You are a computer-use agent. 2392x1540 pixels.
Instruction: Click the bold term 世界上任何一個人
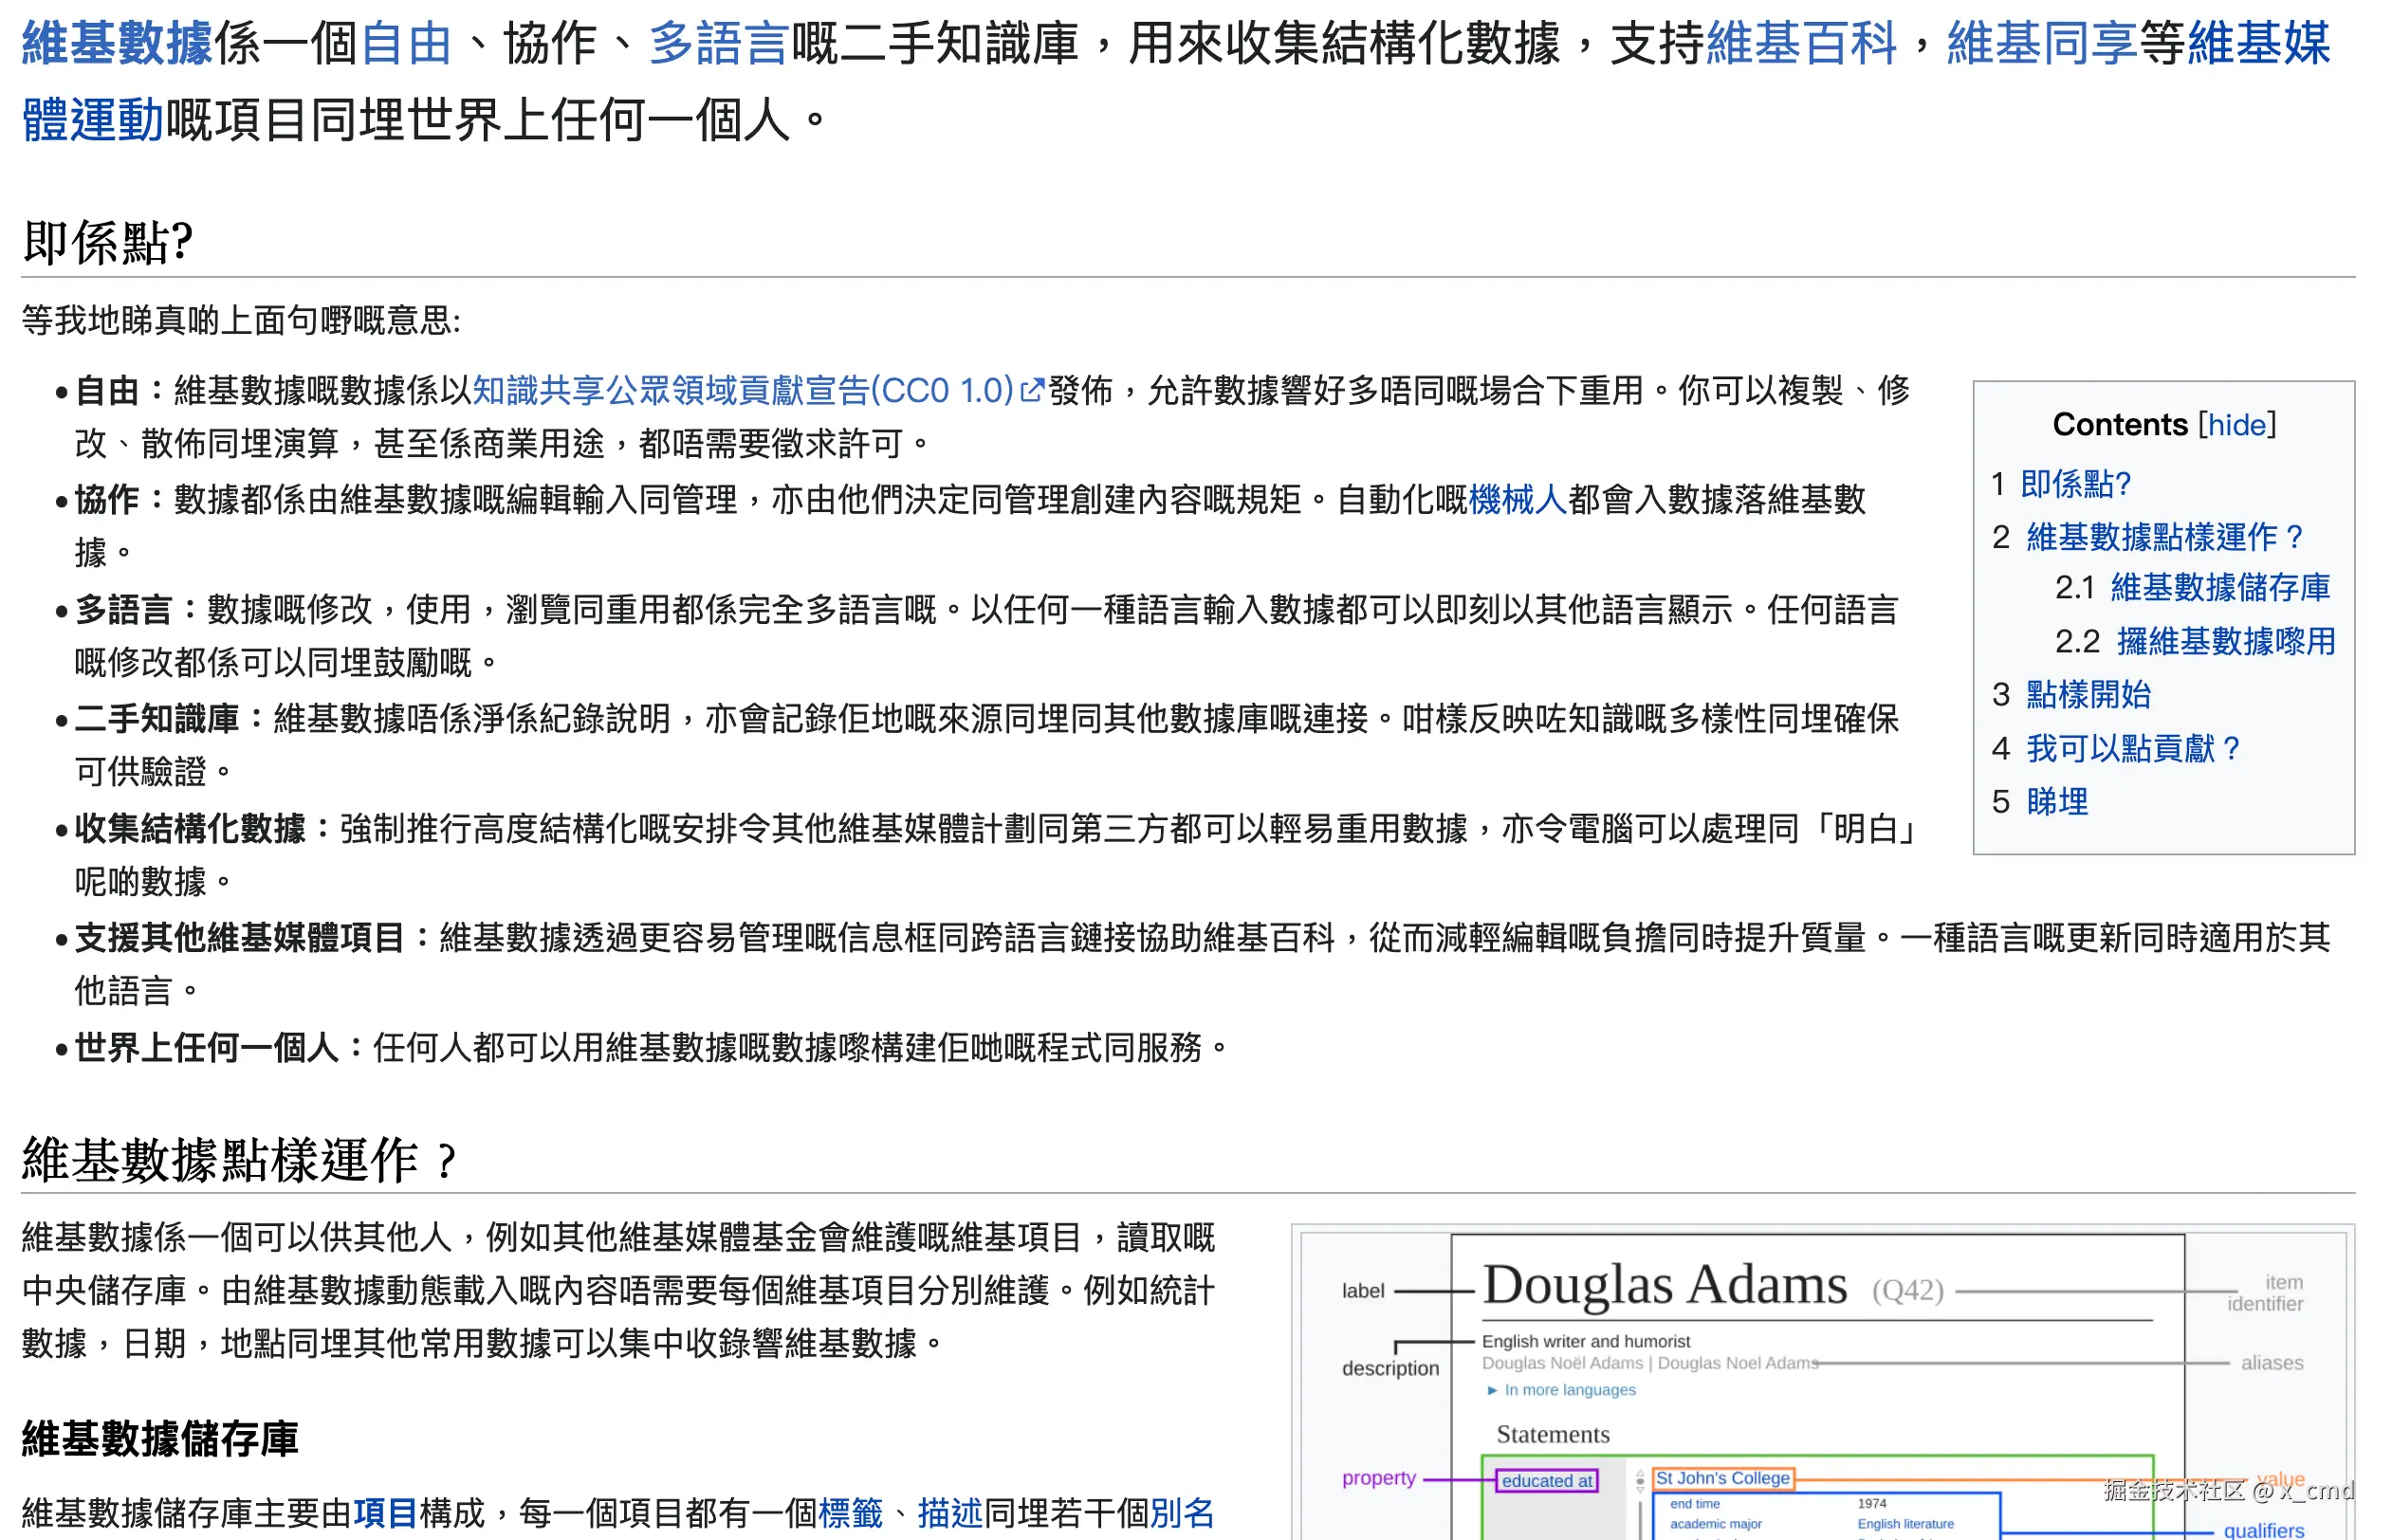coord(207,1047)
